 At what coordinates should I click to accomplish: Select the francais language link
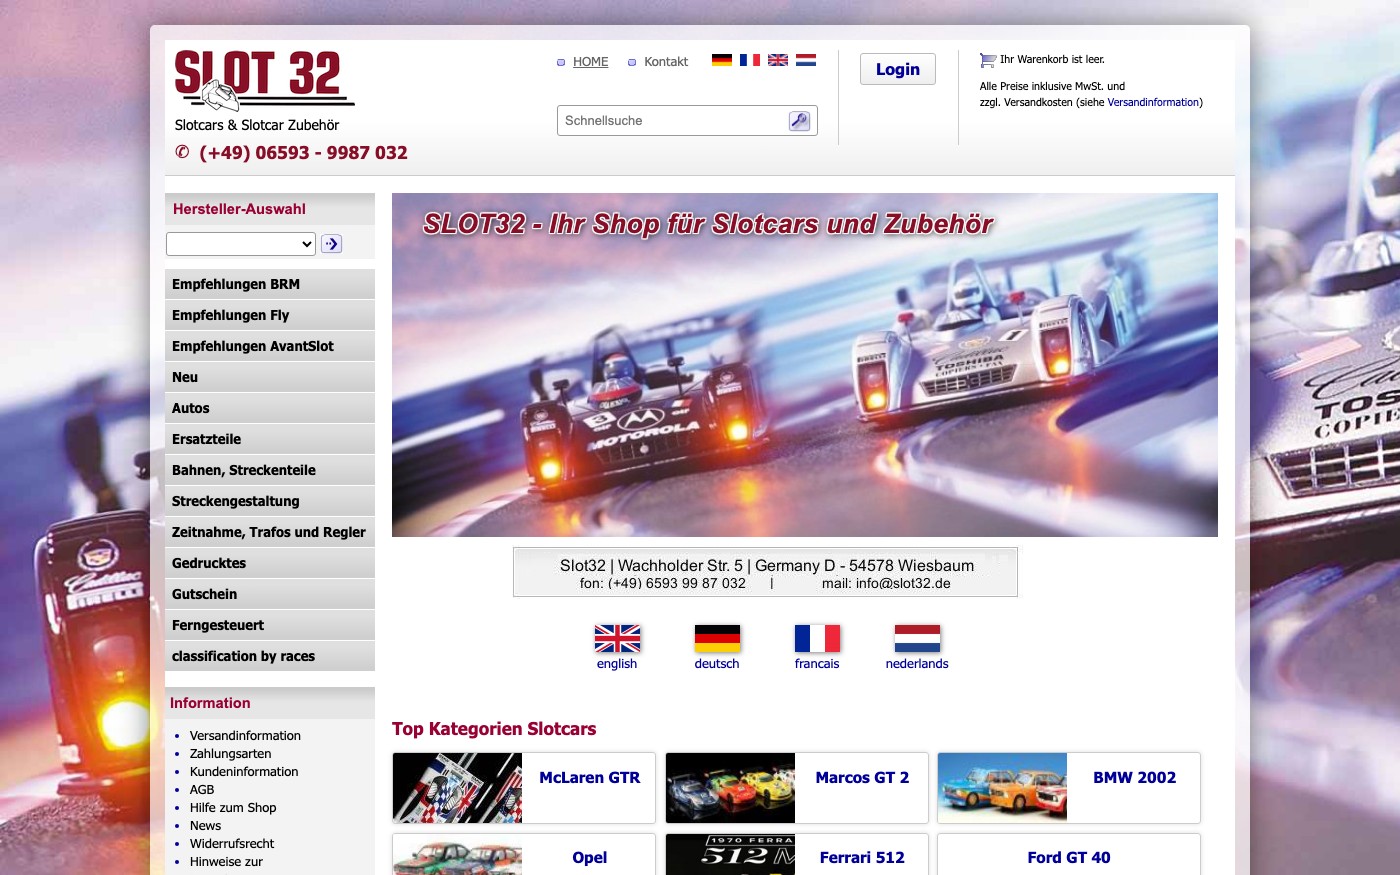pos(817,664)
